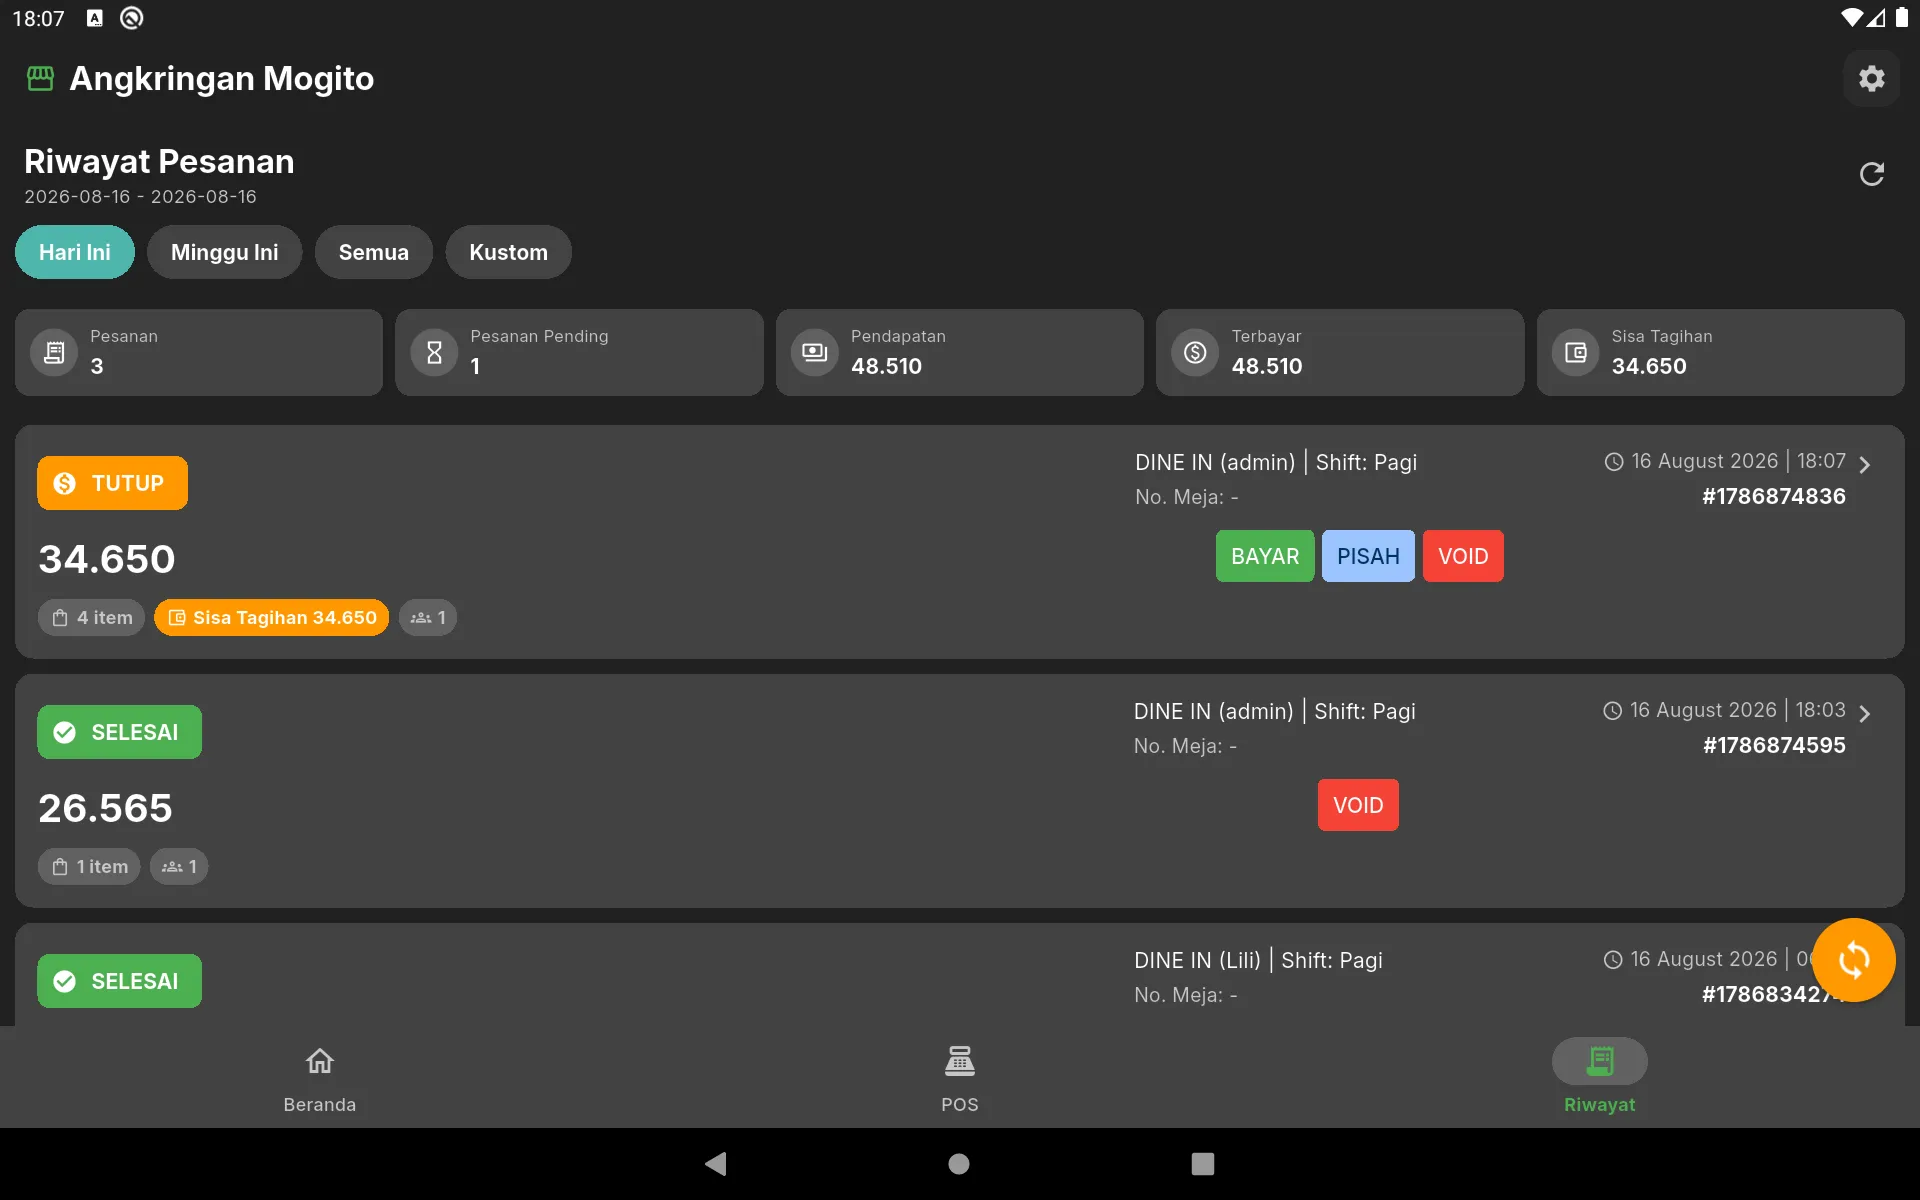Image resolution: width=1920 pixels, height=1200 pixels.
Task: Go to the Beranda tab
Action: point(319,1078)
